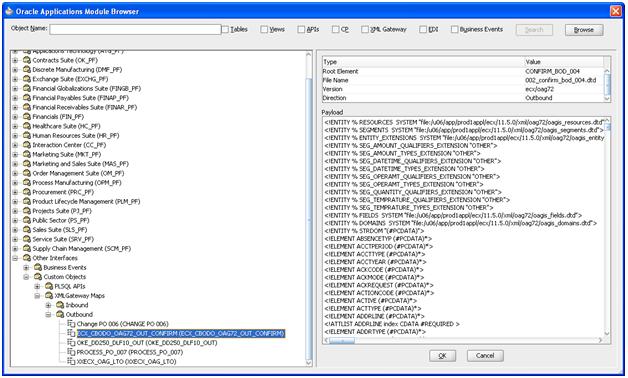Click the Interaction Center folder icon
Image resolution: width=628 pixels, height=378 pixels.
26,145
